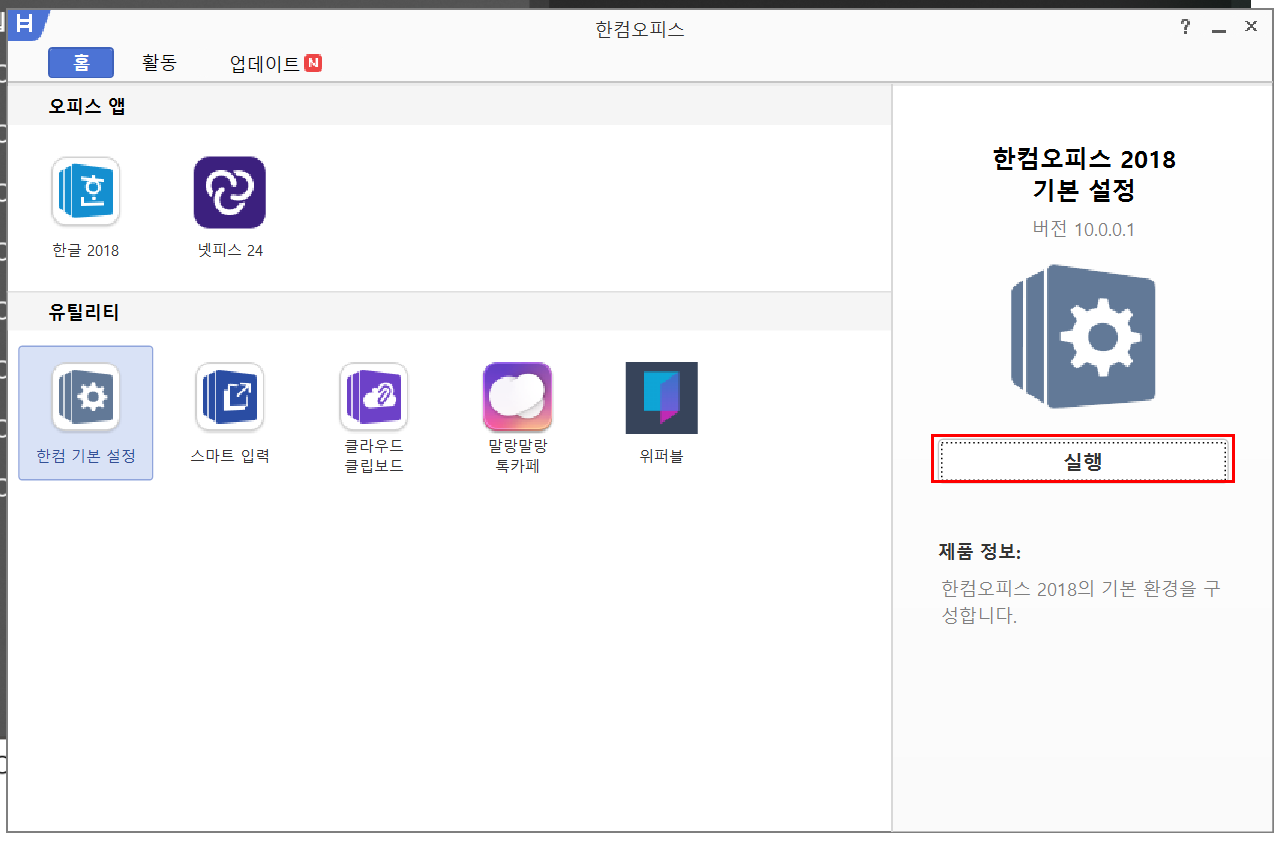
Task: Click the 제품 정보 label
Action: [980, 551]
